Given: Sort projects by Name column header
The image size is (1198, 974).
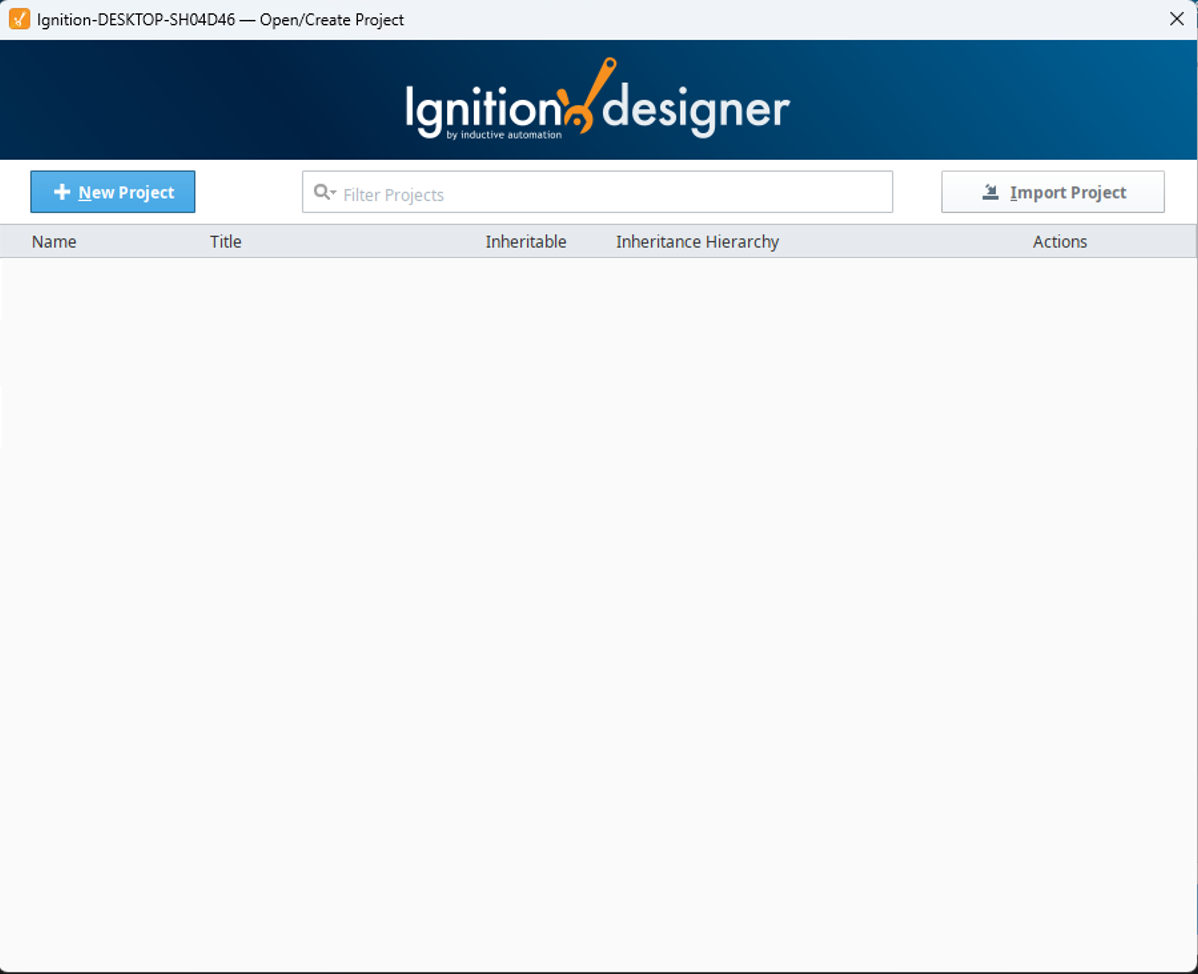Looking at the screenshot, I should point(54,241).
